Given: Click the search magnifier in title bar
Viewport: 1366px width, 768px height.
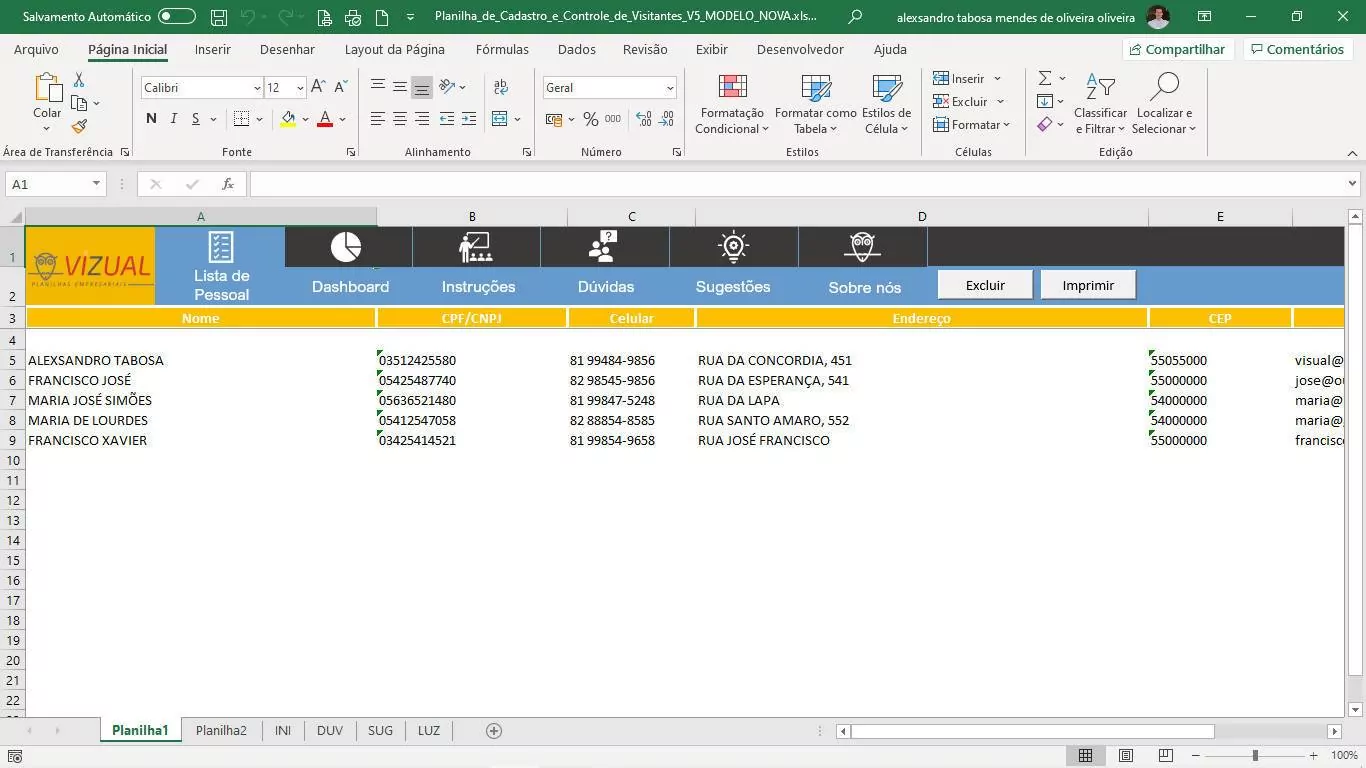Looking at the screenshot, I should 855,17.
